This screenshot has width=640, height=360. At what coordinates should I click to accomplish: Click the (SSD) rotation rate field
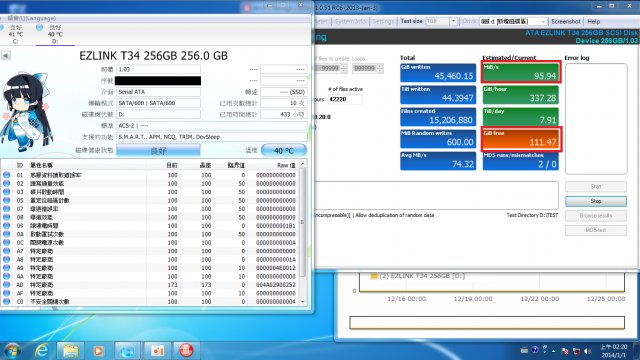(x=284, y=92)
